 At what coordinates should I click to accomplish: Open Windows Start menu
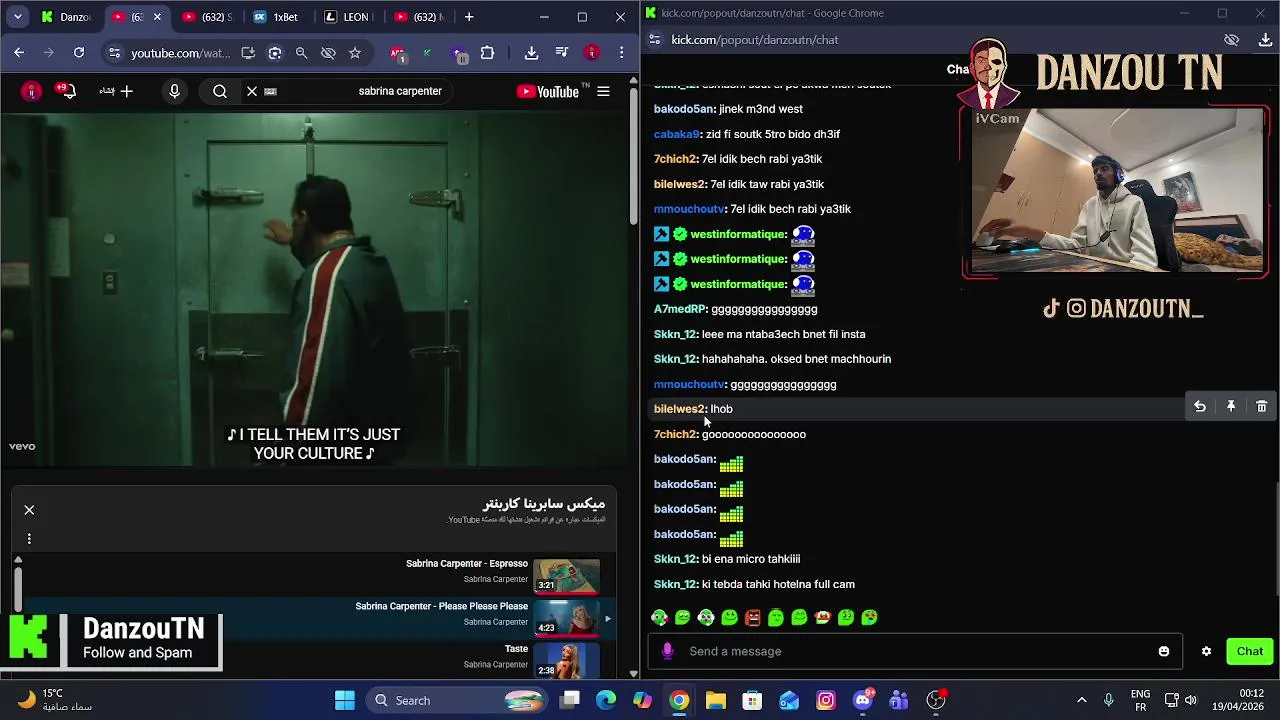345,700
